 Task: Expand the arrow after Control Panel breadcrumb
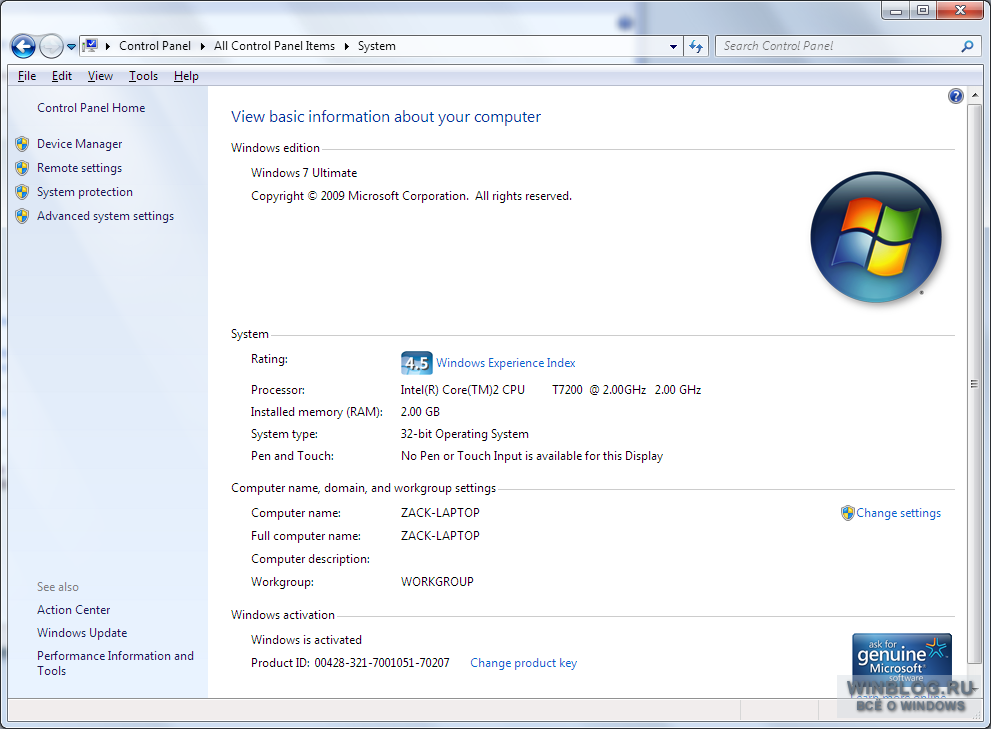click(202, 46)
